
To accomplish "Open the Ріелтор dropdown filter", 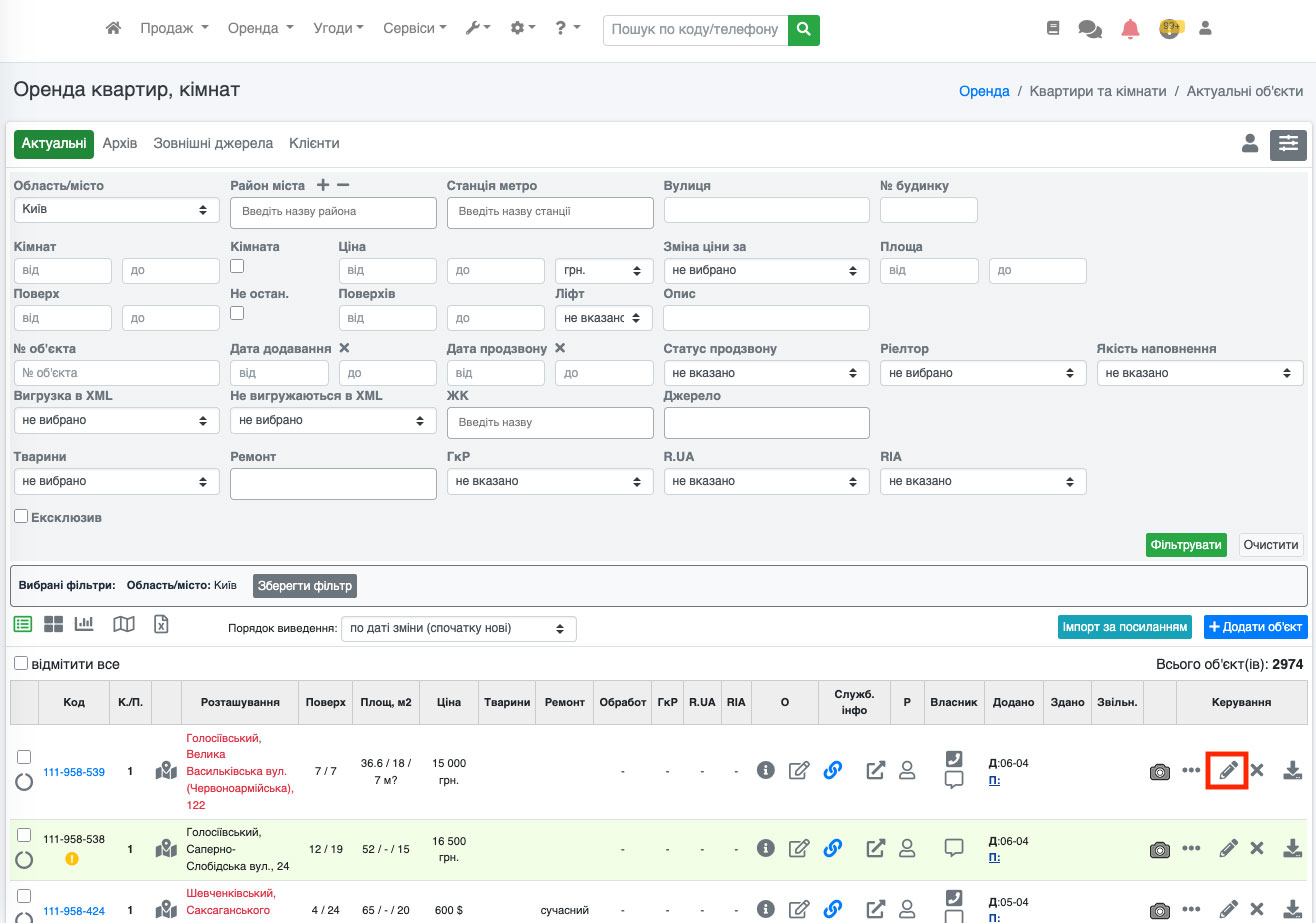I will click(982, 373).
